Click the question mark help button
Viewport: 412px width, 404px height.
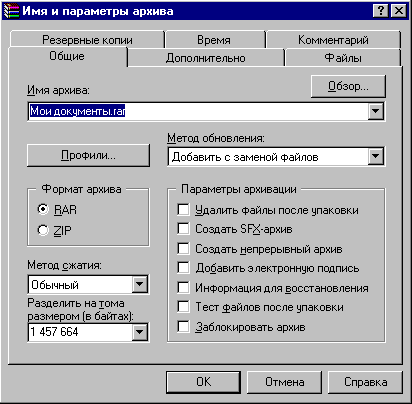(381, 11)
